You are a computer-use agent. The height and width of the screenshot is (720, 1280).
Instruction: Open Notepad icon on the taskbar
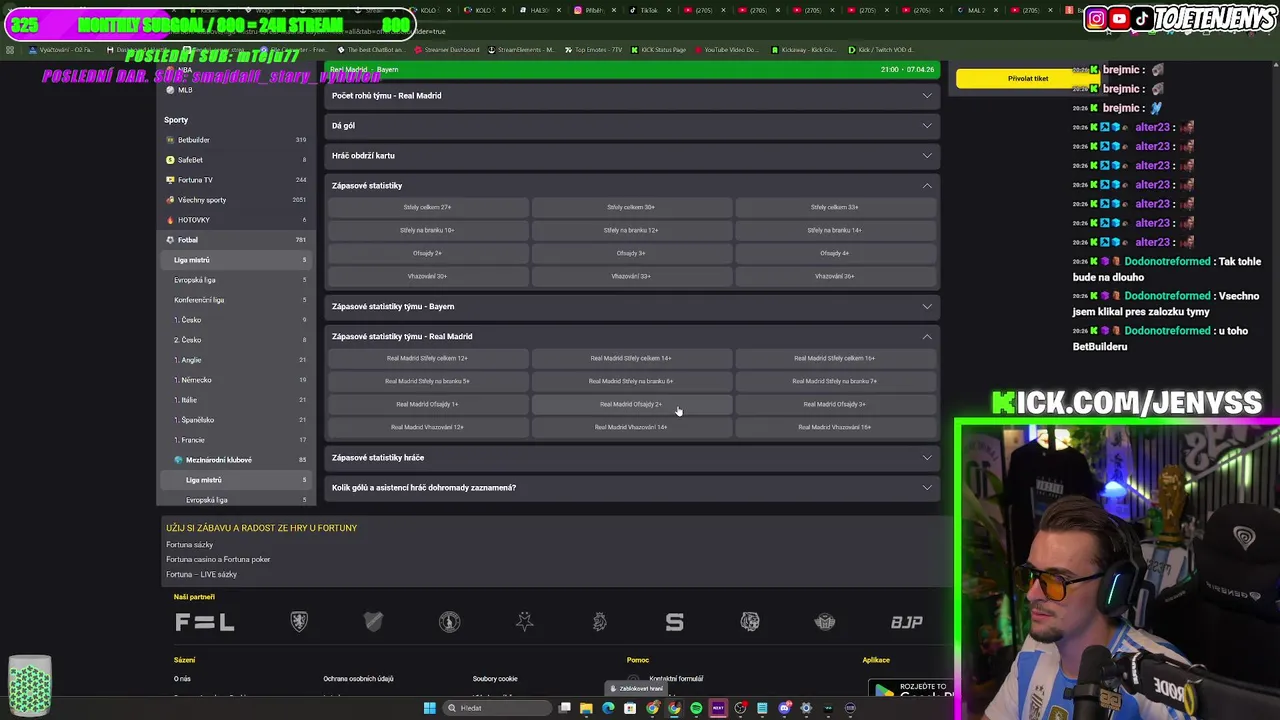(762, 708)
